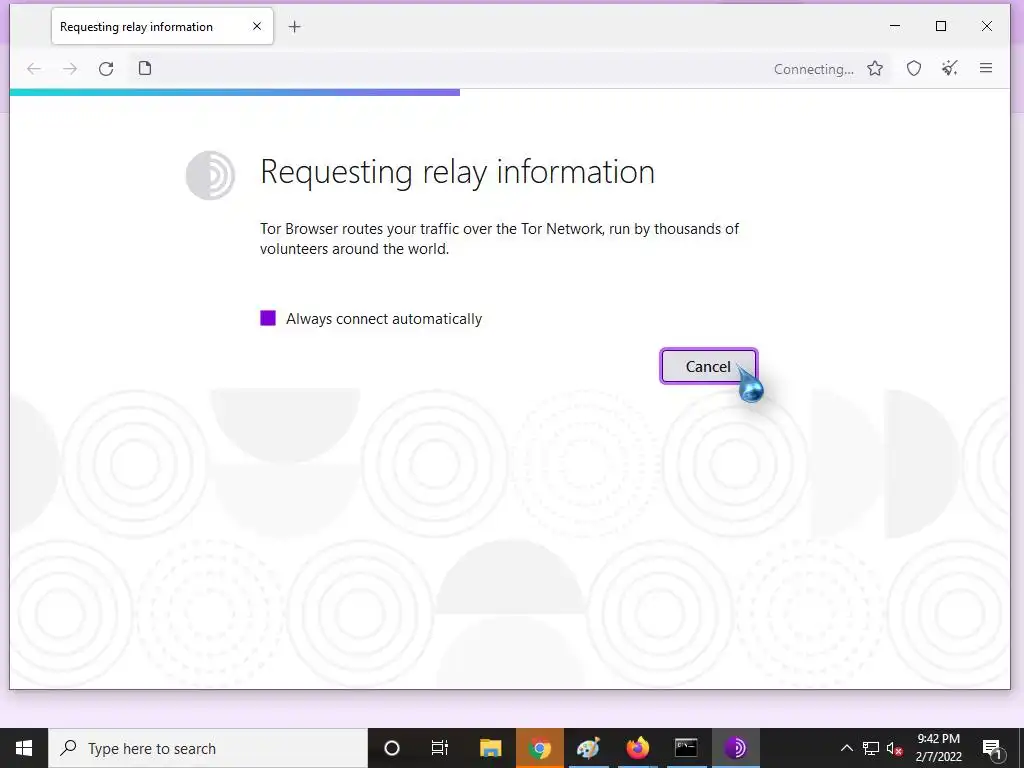Maximize the Tor Browser window
This screenshot has height=768, width=1024.
[x=941, y=26]
